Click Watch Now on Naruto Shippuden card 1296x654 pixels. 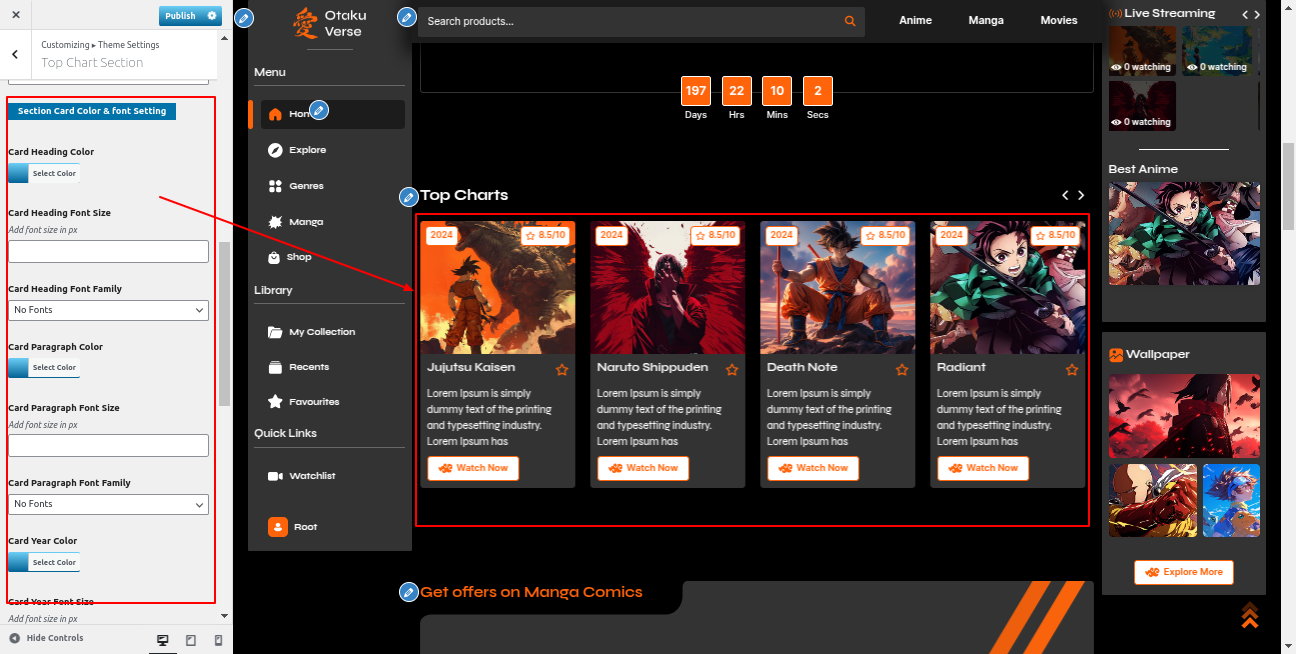pyautogui.click(x=643, y=468)
